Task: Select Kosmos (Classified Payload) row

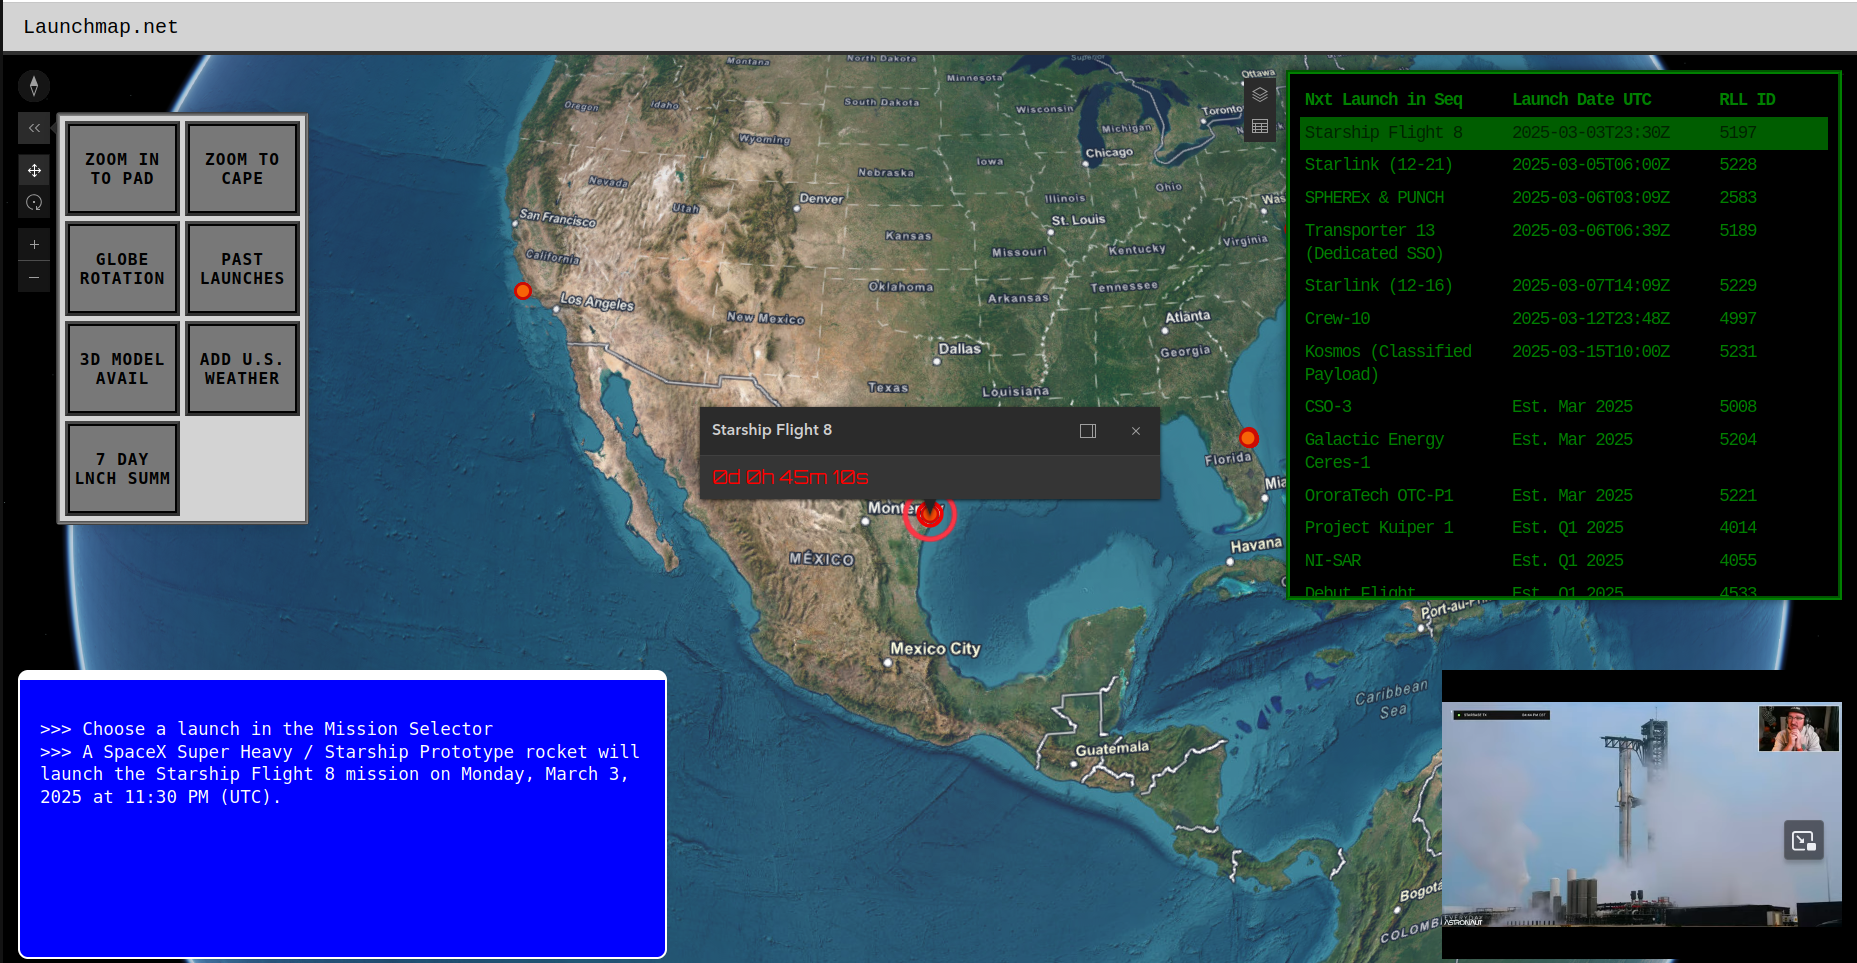Action: pos(1563,363)
